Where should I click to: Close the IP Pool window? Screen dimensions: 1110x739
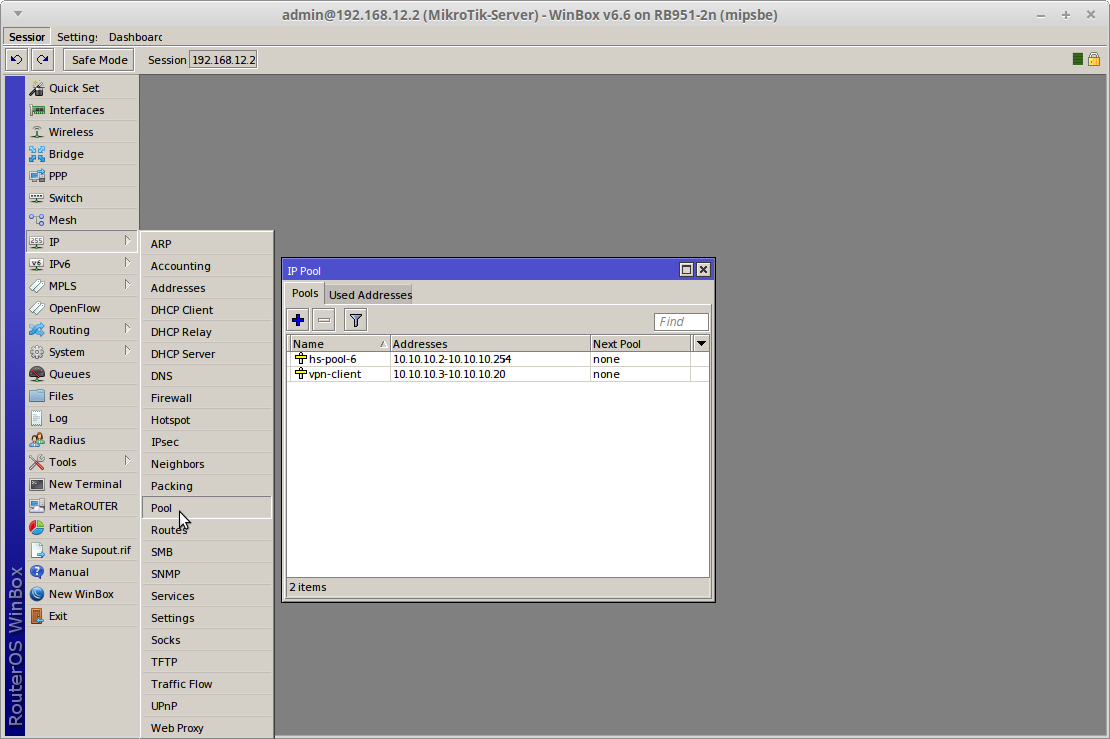click(703, 270)
